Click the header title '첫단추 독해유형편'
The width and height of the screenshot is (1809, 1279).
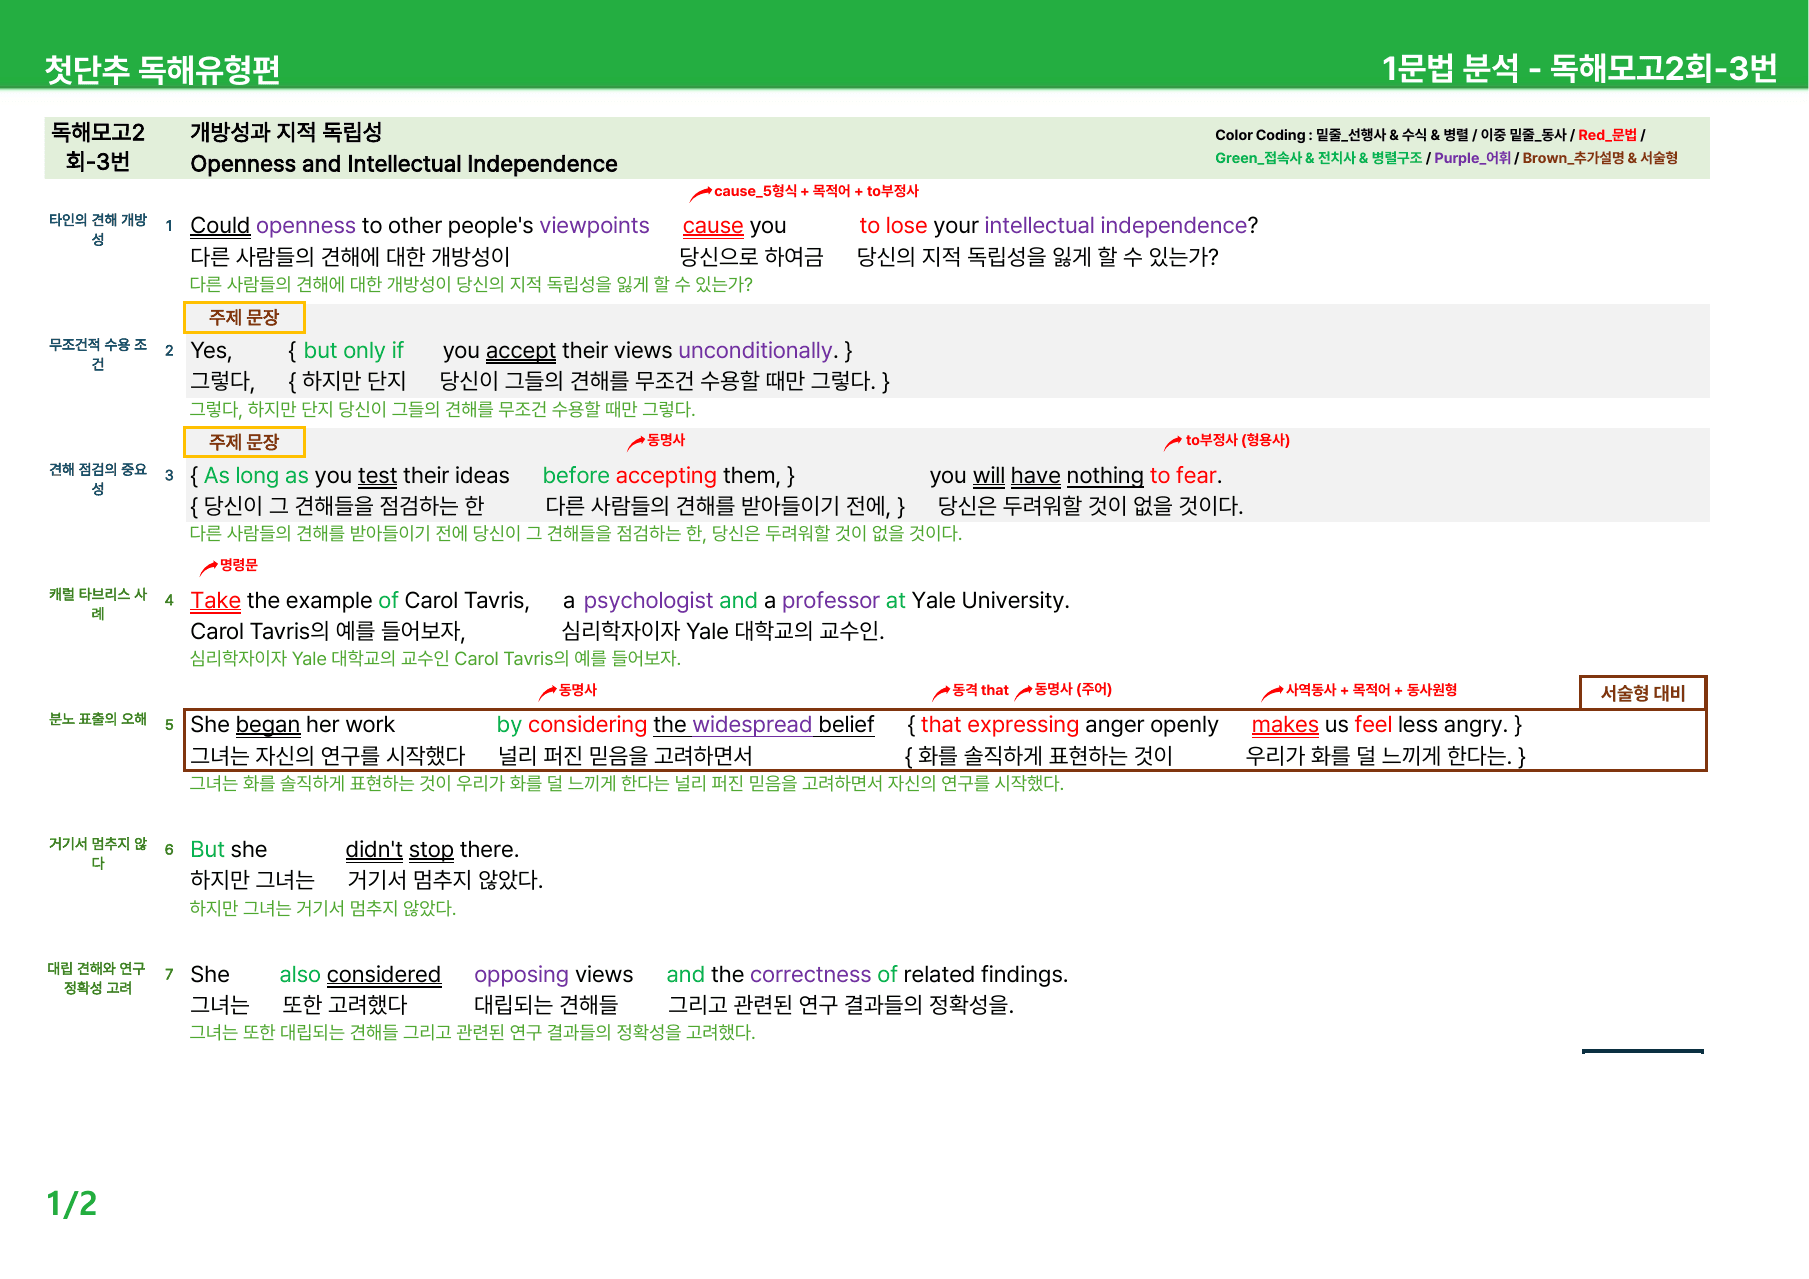[x=162, y=69]
